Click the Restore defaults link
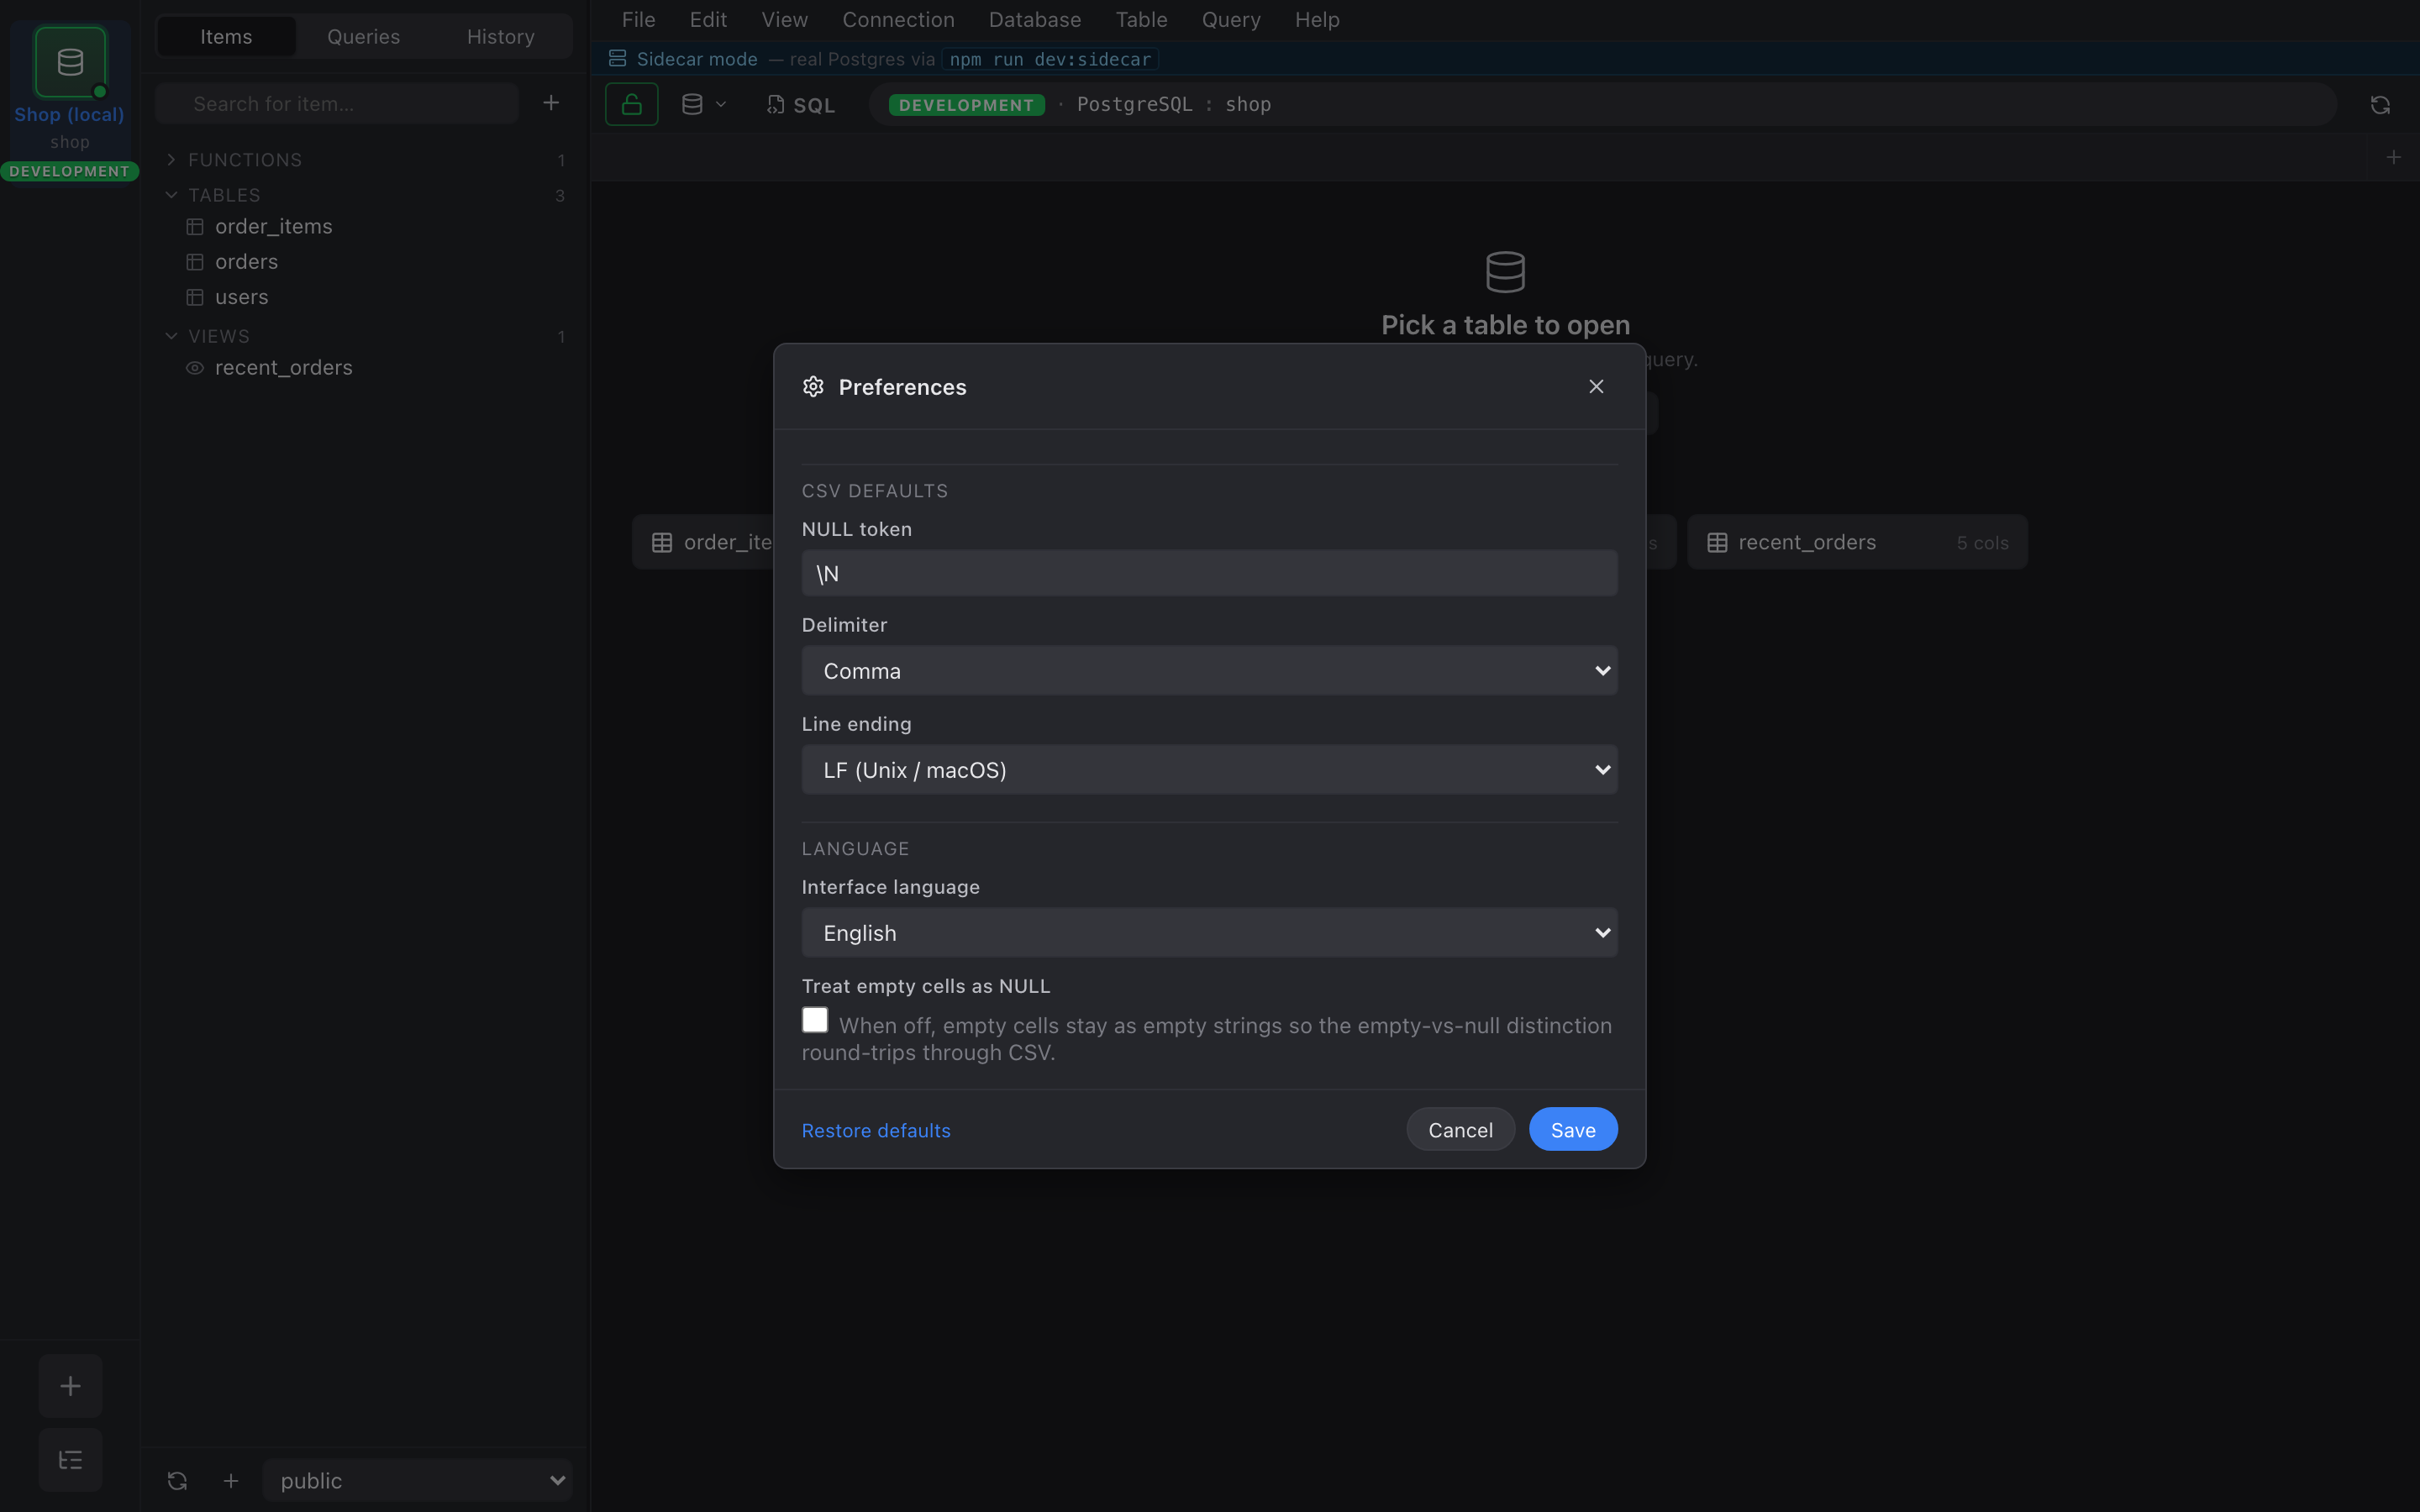 click(876, 1130)
